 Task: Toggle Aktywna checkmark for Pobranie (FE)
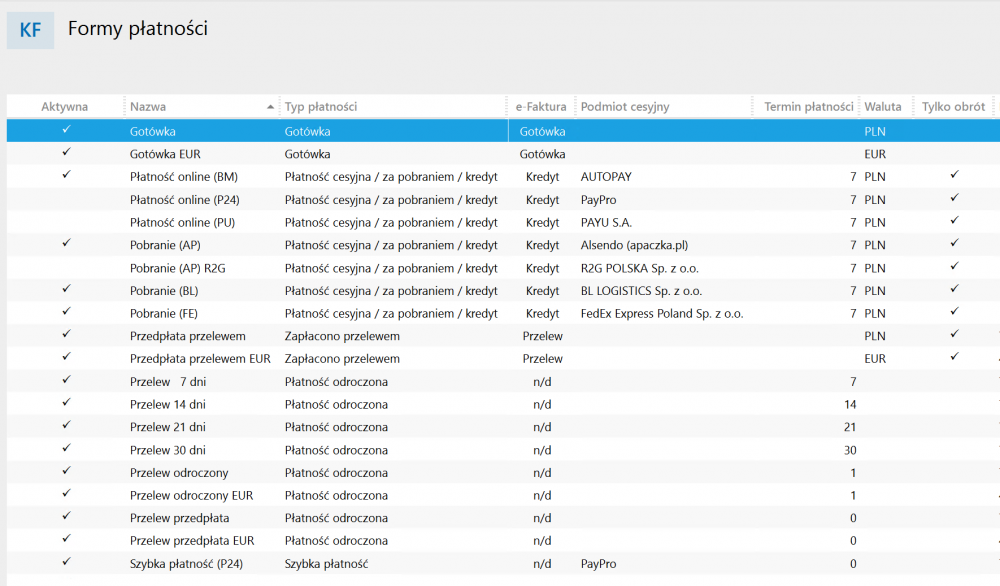tap(66, 311)
